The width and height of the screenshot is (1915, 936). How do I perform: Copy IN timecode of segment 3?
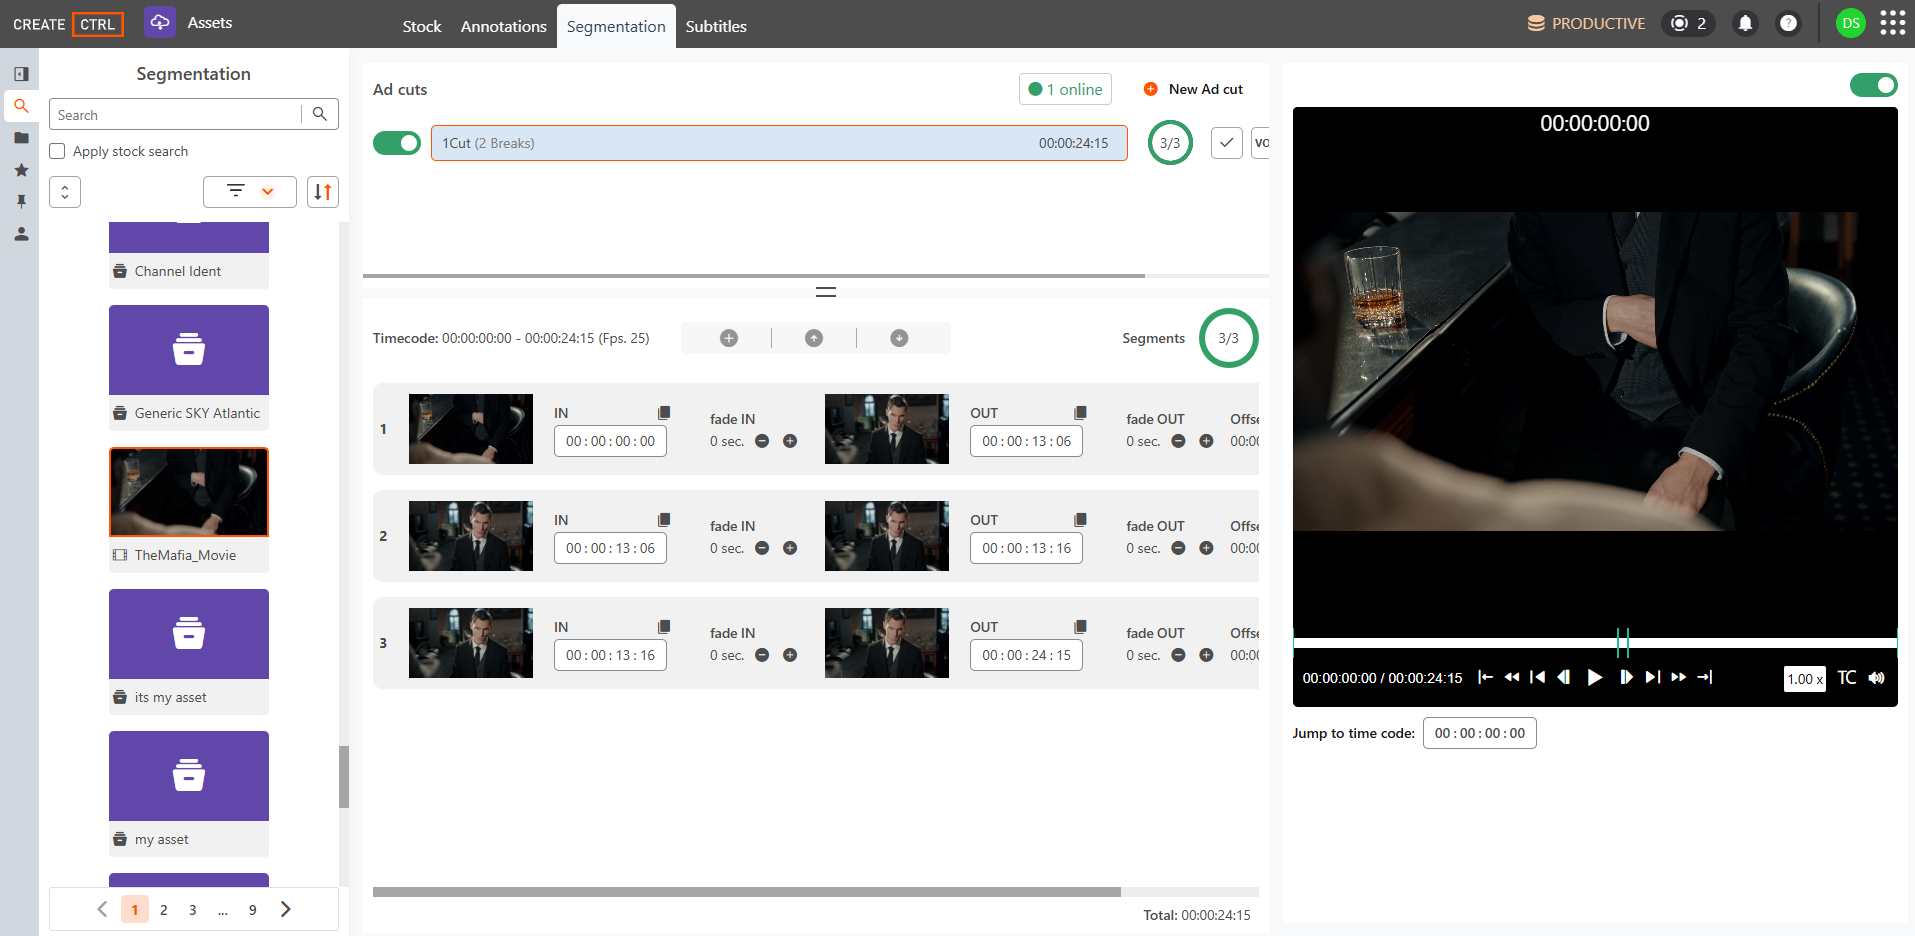coord(664,627)
